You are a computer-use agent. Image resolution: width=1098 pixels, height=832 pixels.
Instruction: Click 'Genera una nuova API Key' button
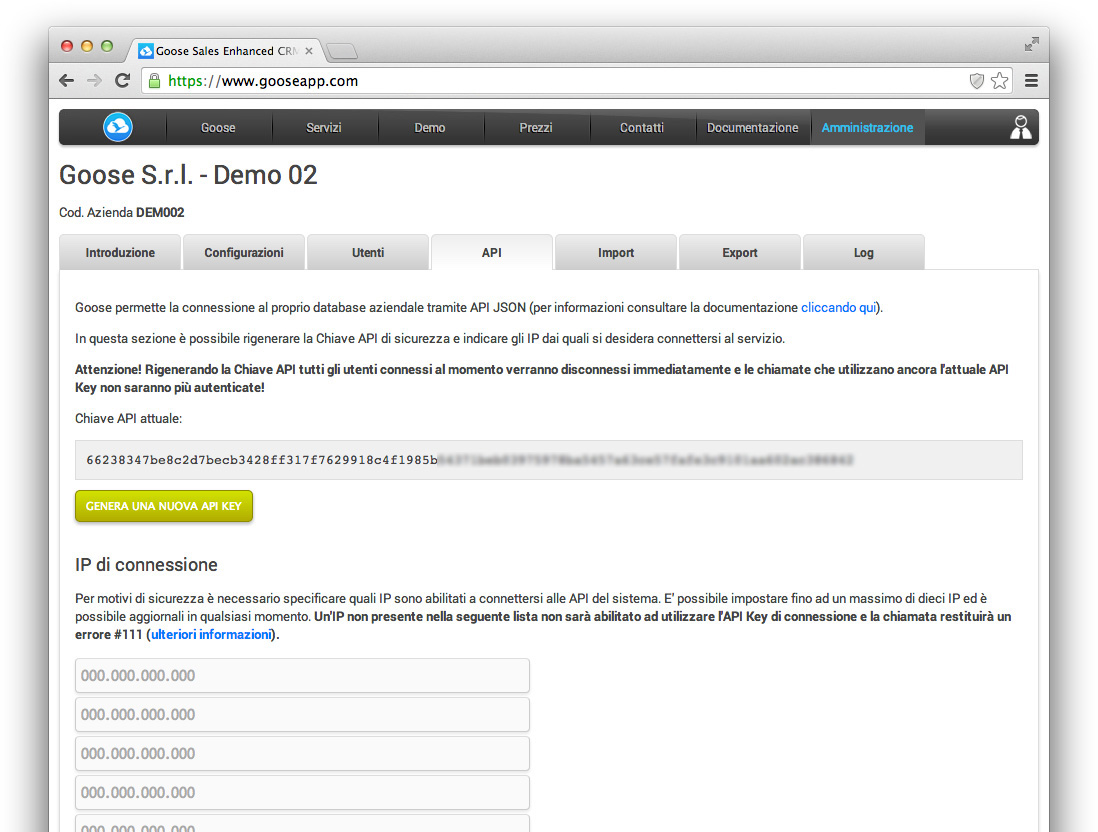(x=164, y=506)
